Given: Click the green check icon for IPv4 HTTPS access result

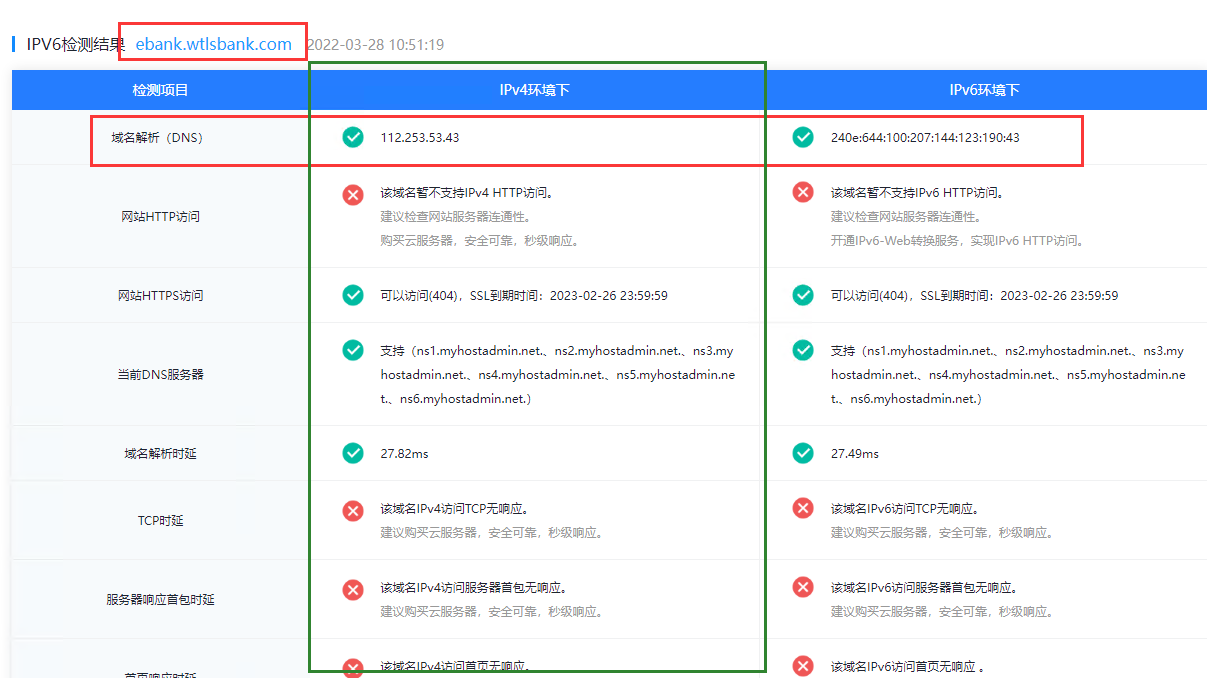Looking at the screenshot, I should coord(352,295).
